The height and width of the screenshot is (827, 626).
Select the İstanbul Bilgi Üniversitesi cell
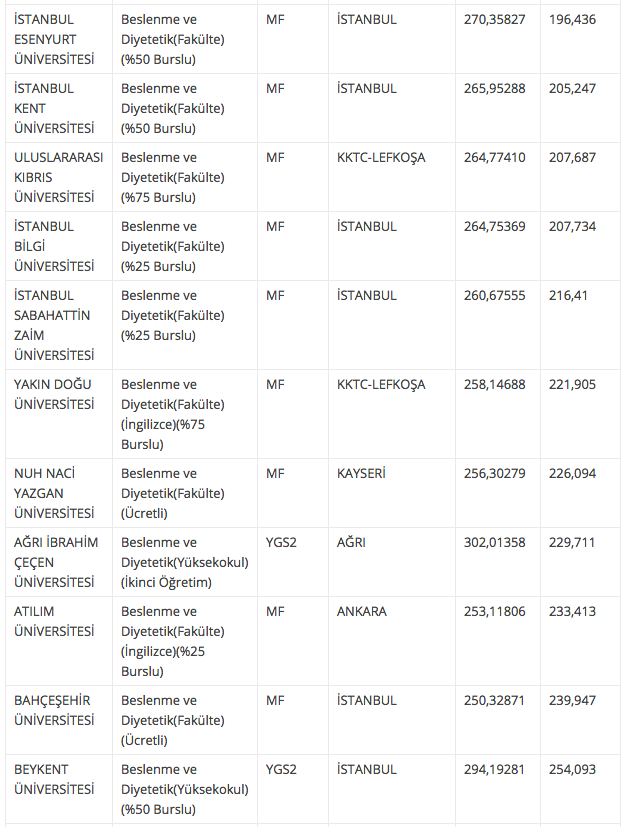tap(55, 246)
